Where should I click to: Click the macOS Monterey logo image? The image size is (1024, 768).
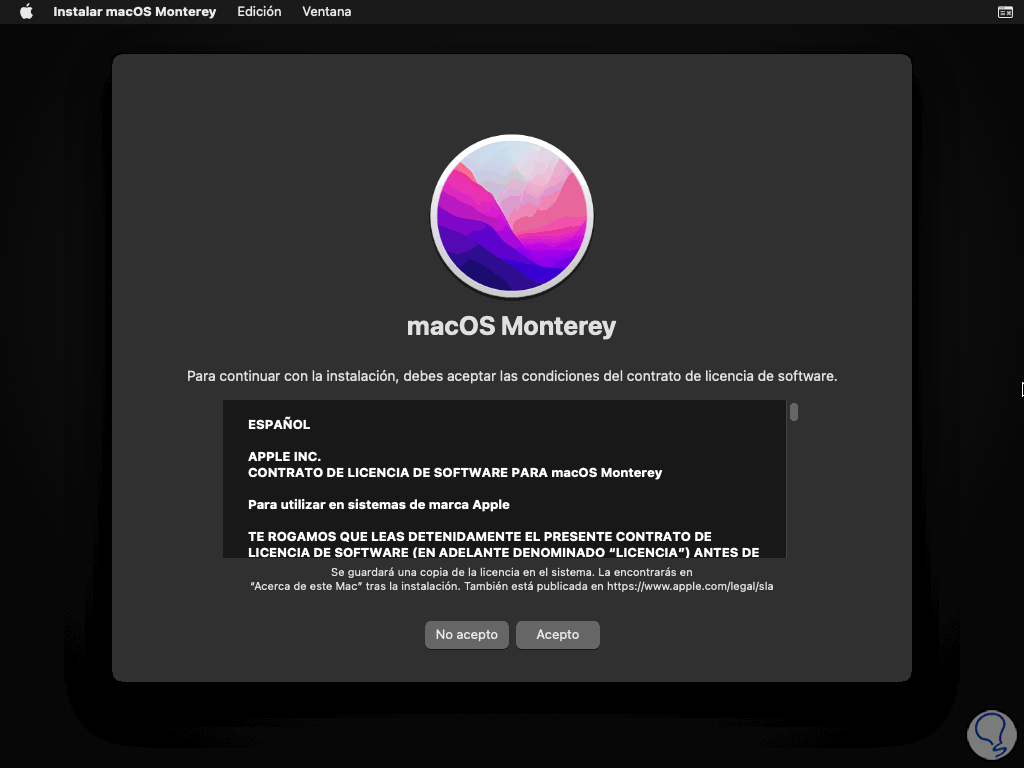pyautogui.click(x=511, y=216)
